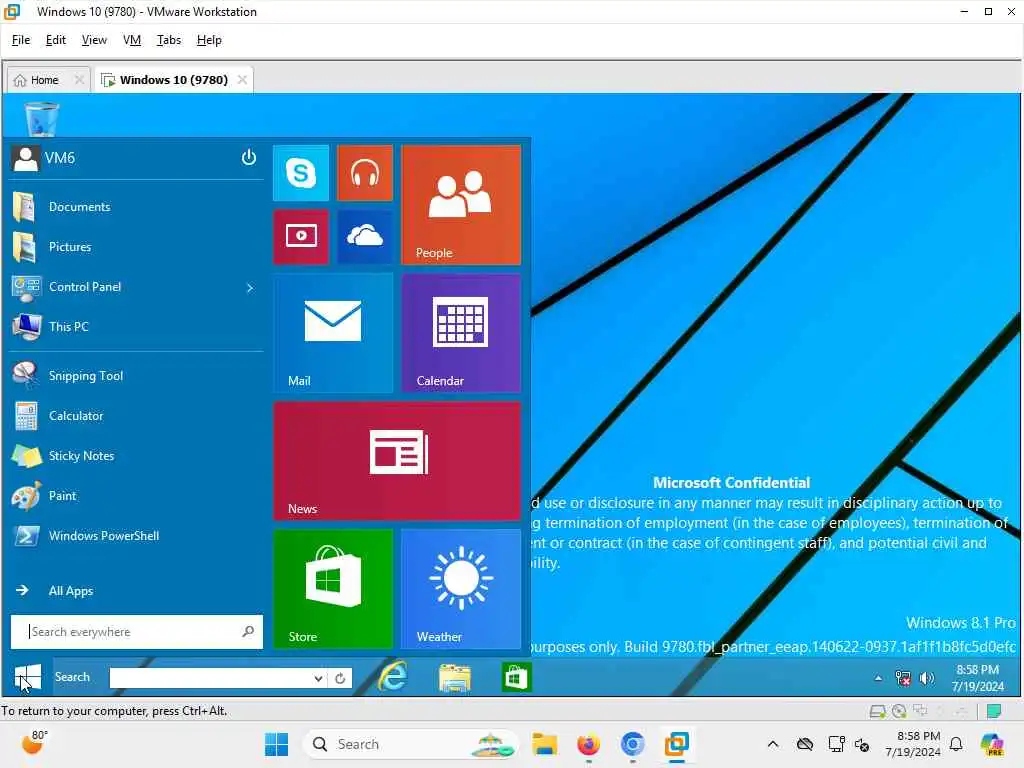Click the power button in Start menu
Image resolution: width=1024 pixels, height=768 pixels.
click(x=248, y=157)
